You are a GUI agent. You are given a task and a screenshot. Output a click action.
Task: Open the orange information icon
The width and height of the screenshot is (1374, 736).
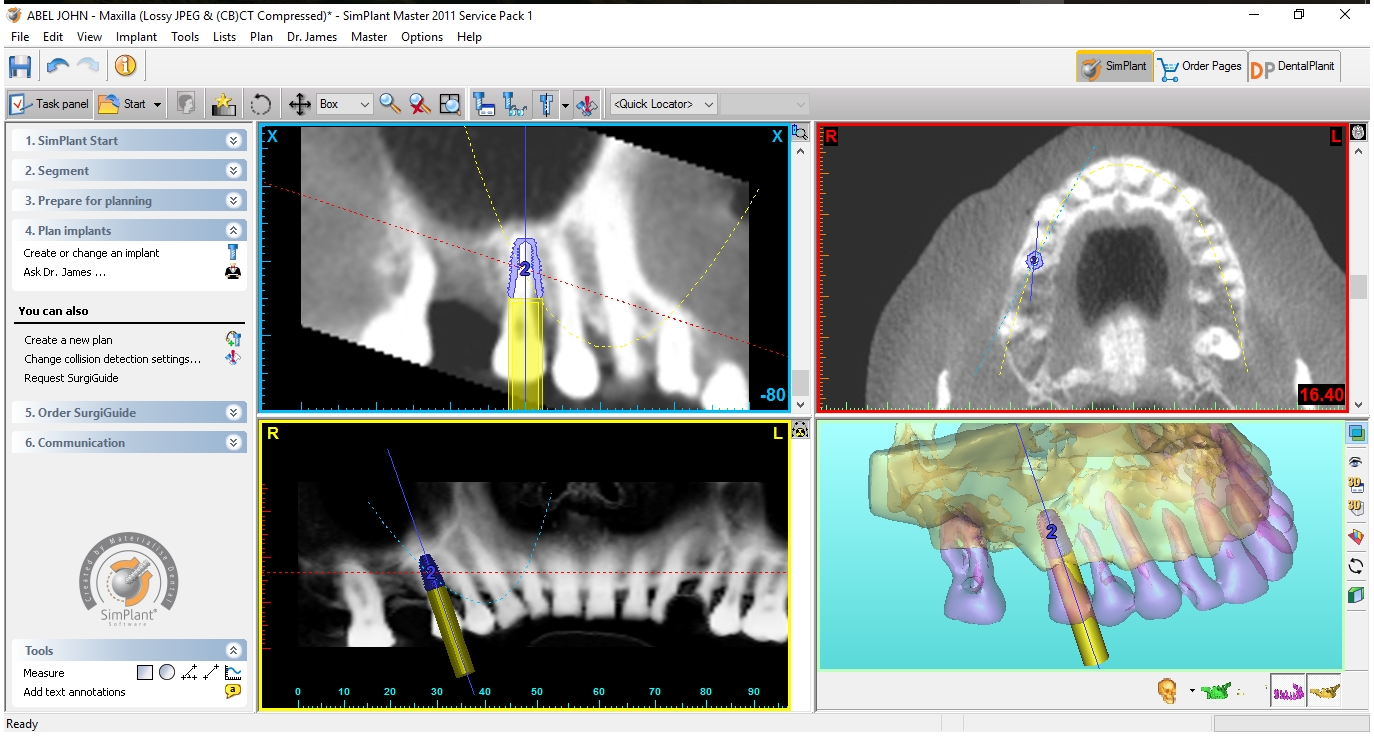click(125, 66)
